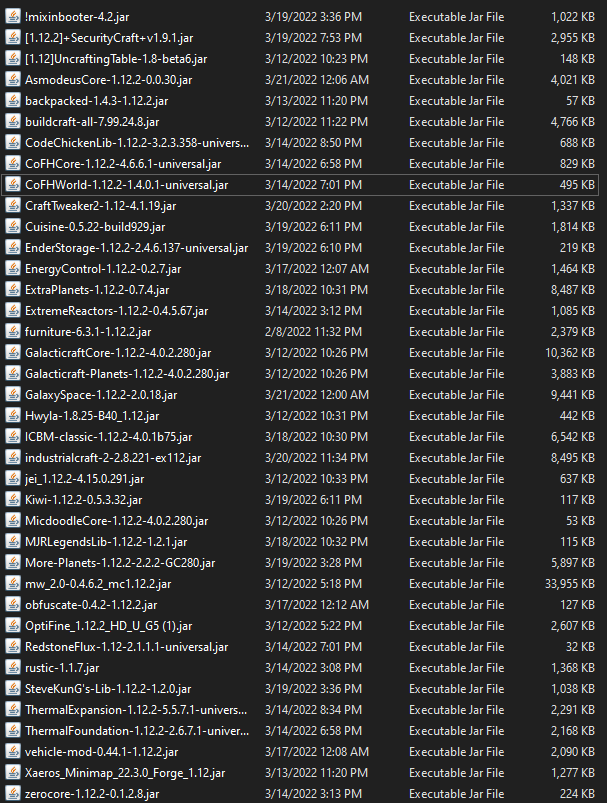Select MicdoodleCore-1.12.2-4.0.2.280.jar
The image size is (607, 803).
click(117, 521)
